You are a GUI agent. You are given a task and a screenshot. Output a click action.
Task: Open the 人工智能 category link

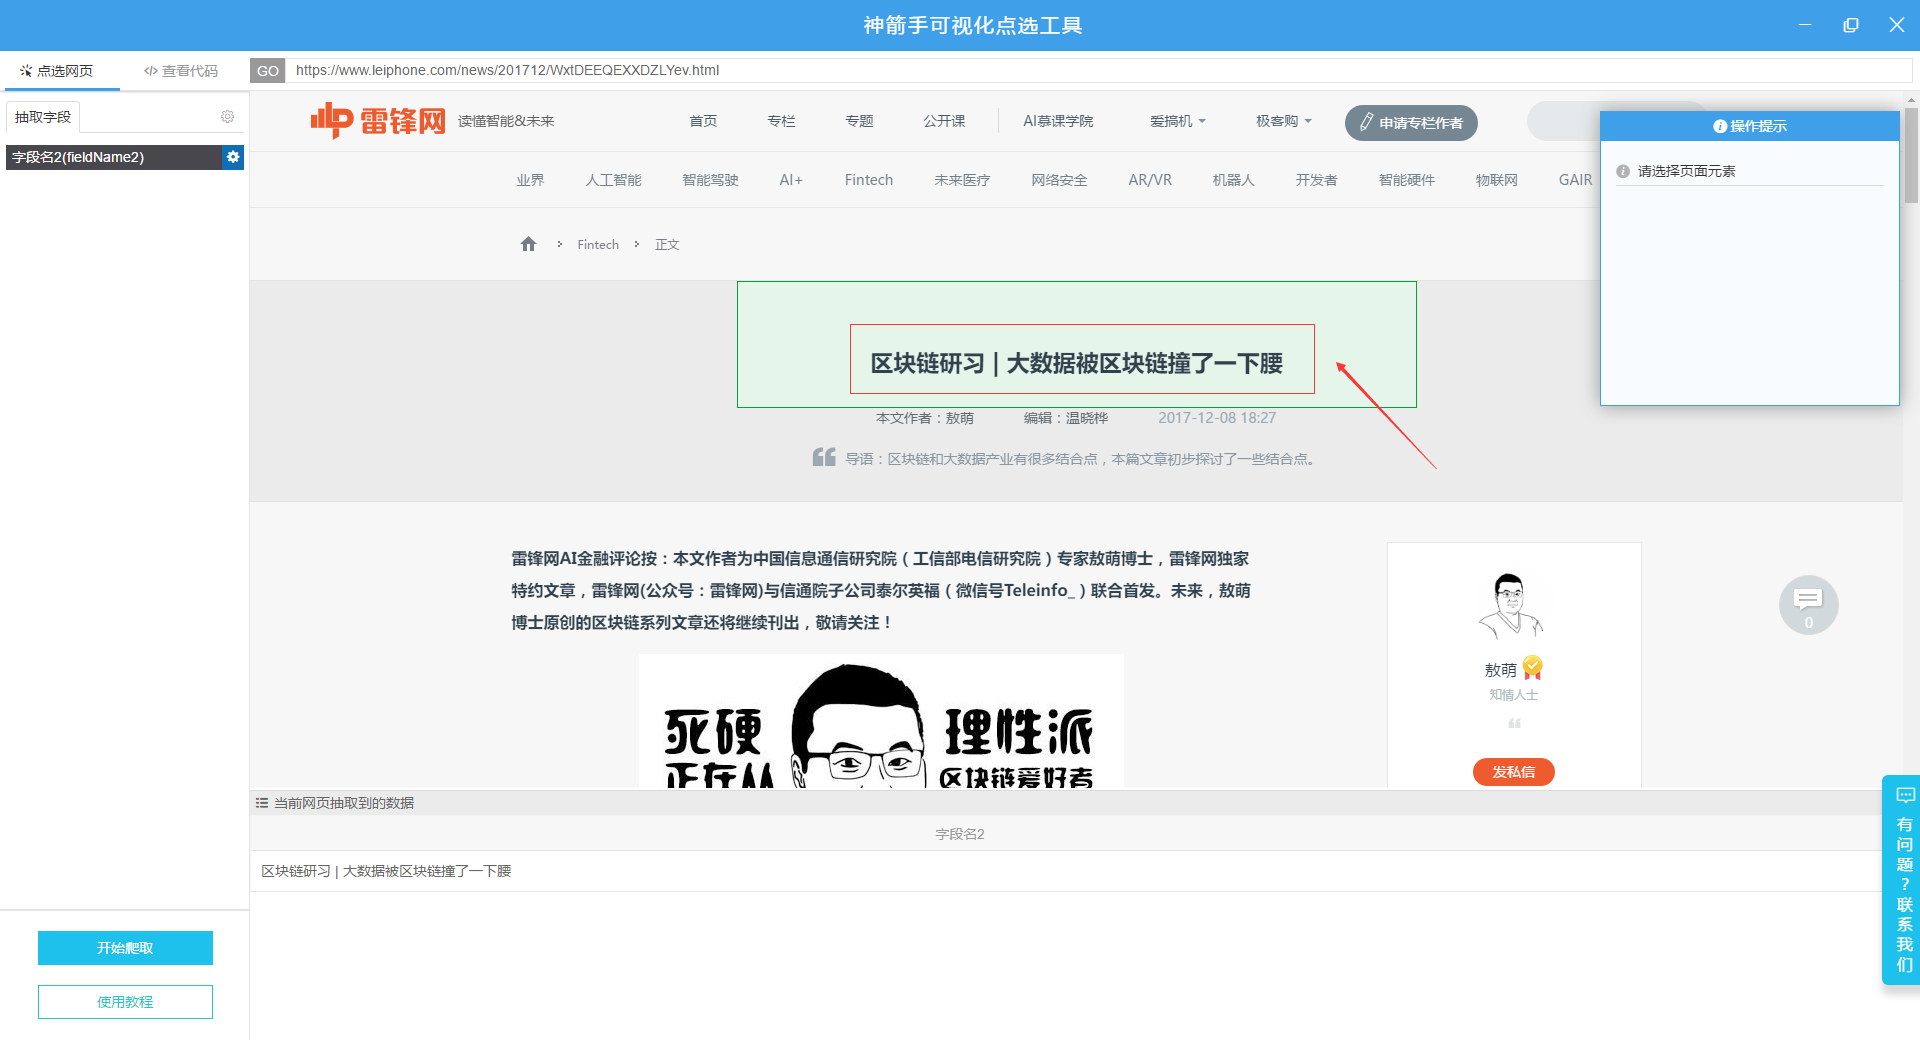(x=613, y=180)
